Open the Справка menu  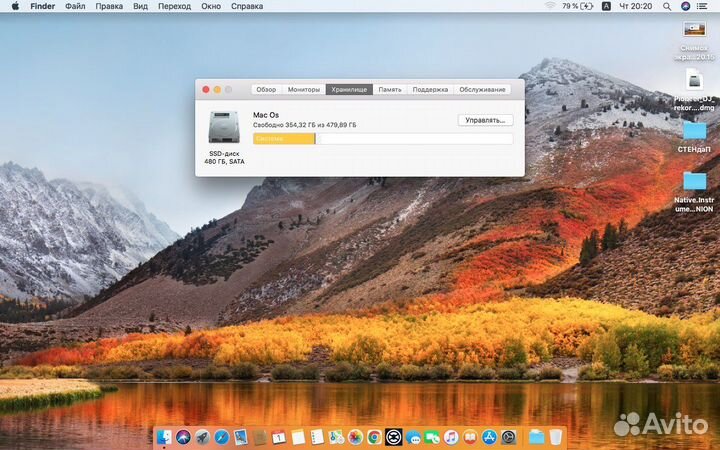(247, 6)
